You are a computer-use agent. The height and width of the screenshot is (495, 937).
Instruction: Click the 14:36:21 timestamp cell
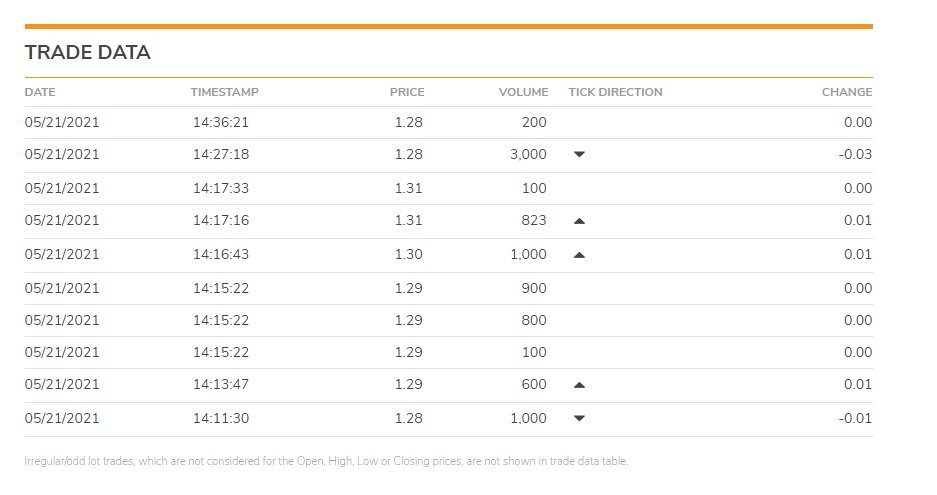(x=221, y=123)
